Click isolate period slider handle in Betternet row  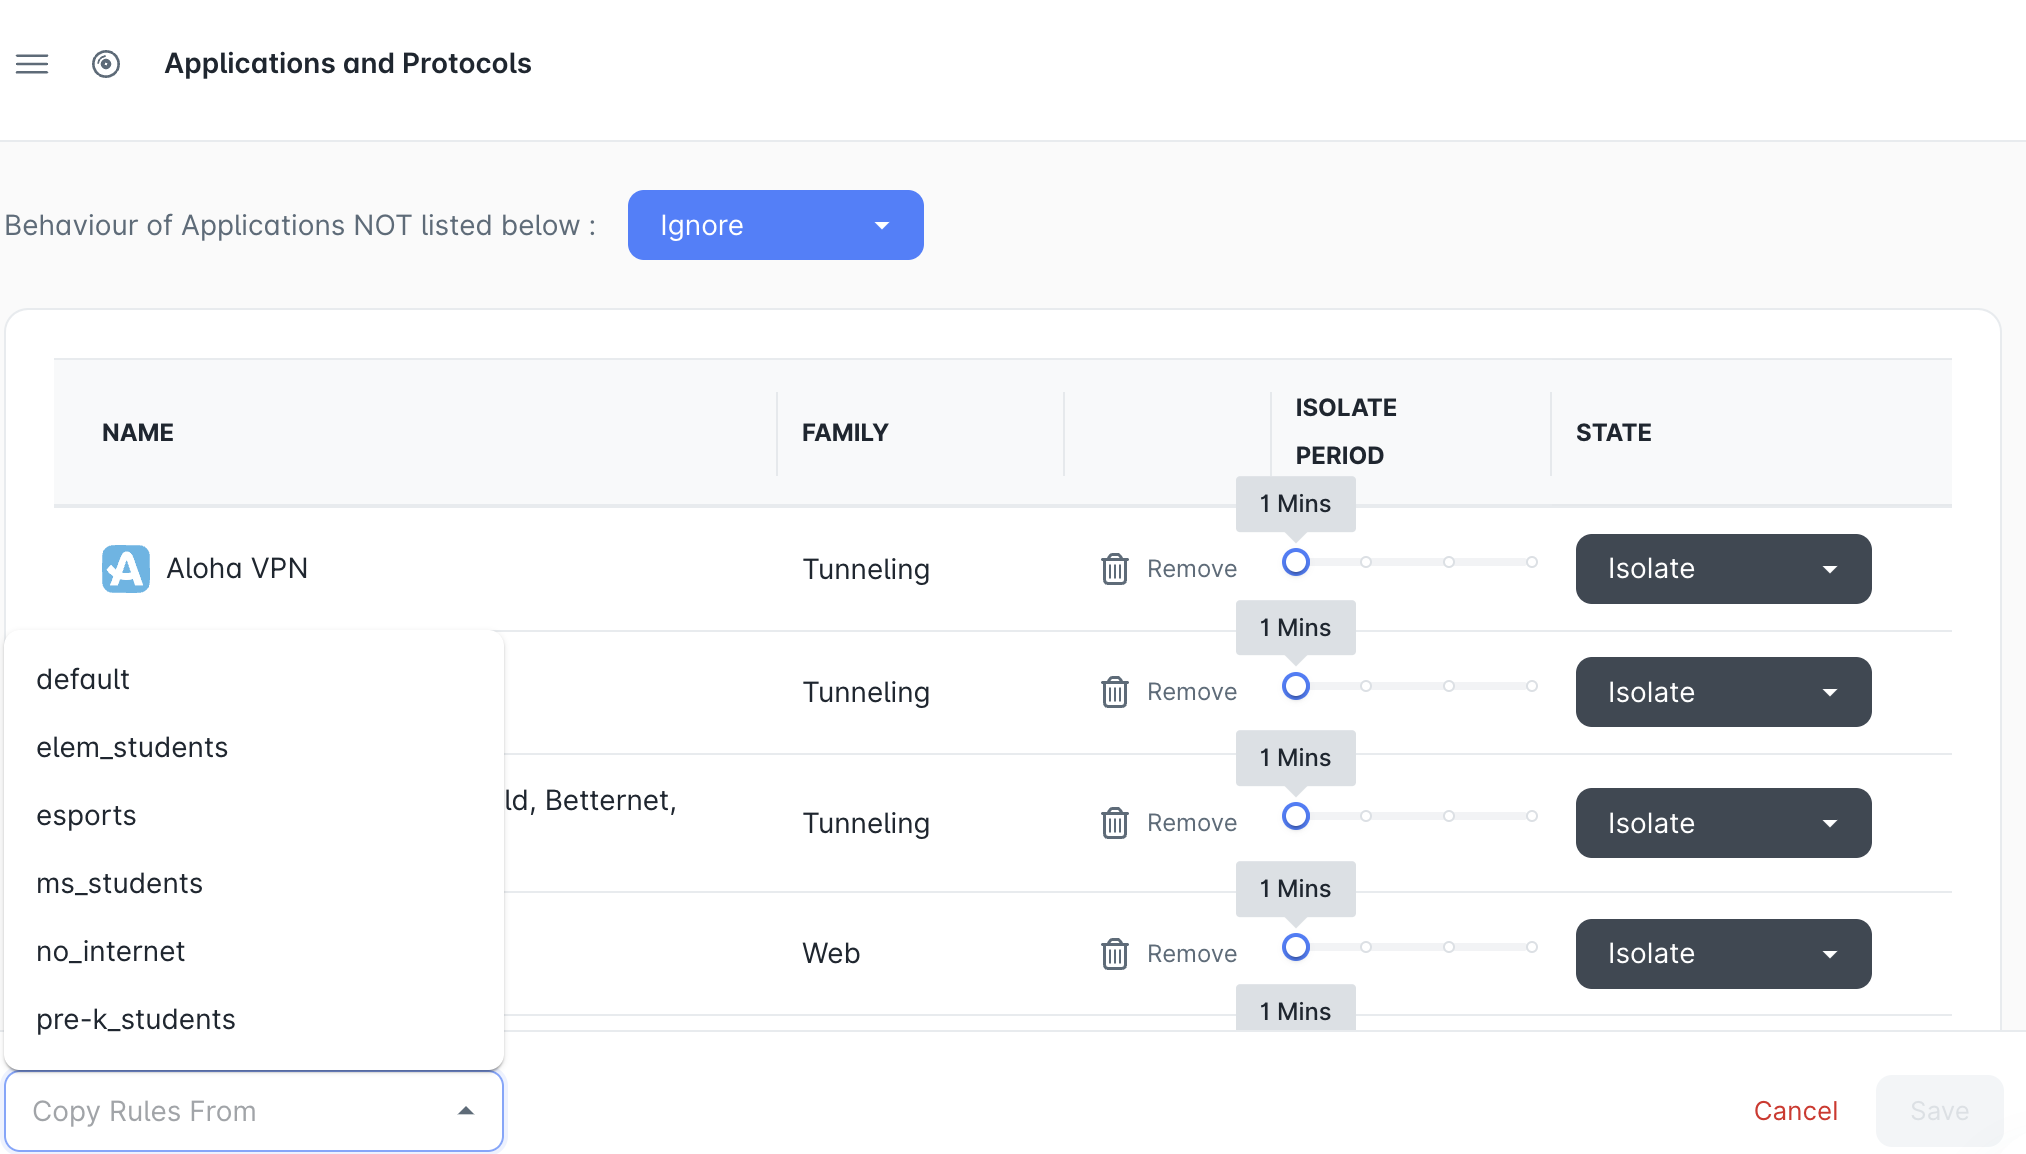click(x=1296, y=816)
